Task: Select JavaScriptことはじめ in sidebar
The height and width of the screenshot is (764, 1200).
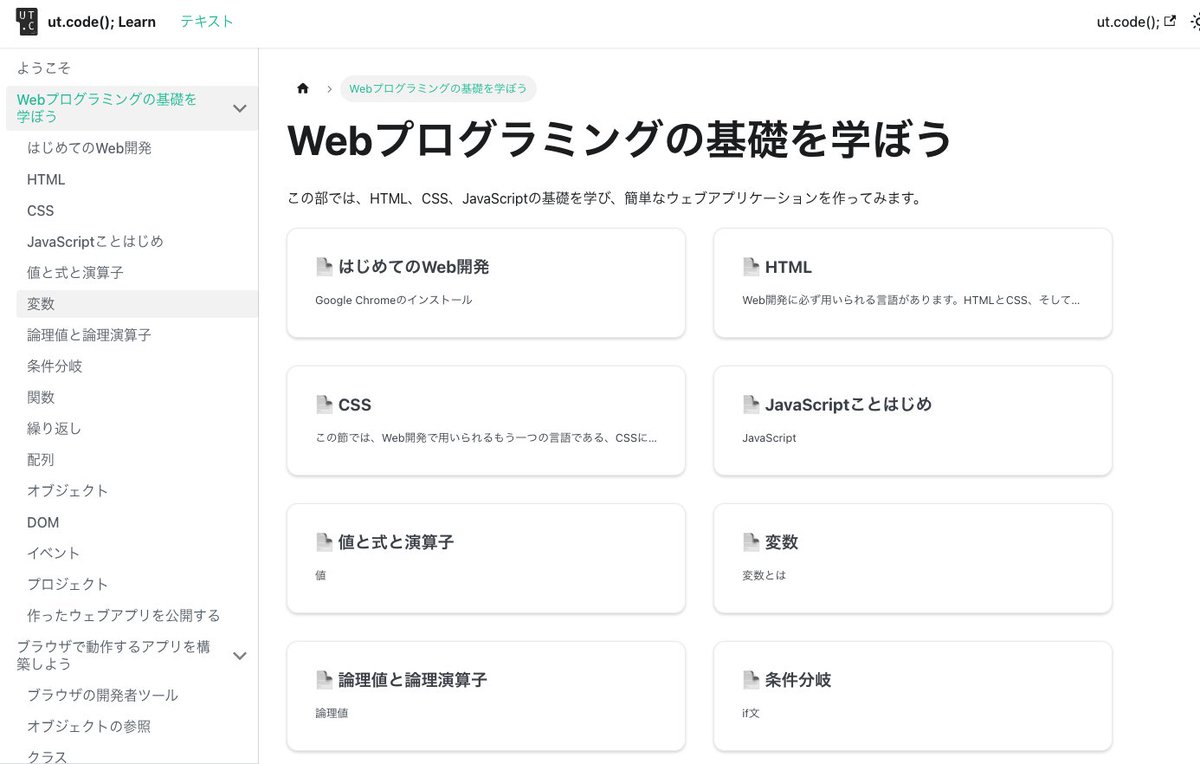Action: tap(95, 242)
